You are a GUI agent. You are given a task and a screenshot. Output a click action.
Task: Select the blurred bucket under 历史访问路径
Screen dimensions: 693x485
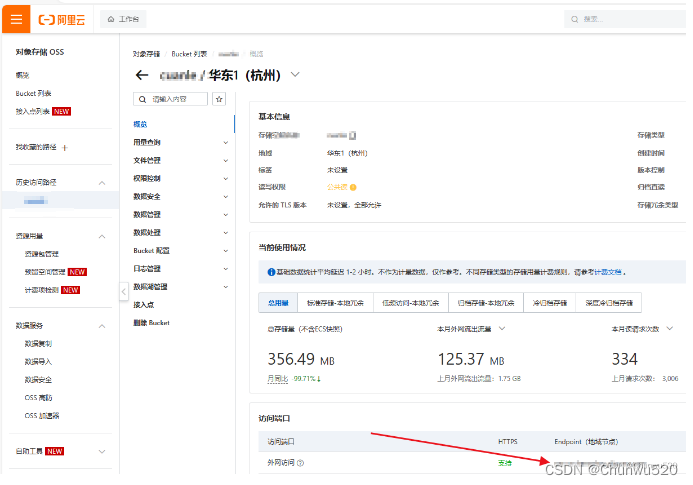tap(35, 201)
